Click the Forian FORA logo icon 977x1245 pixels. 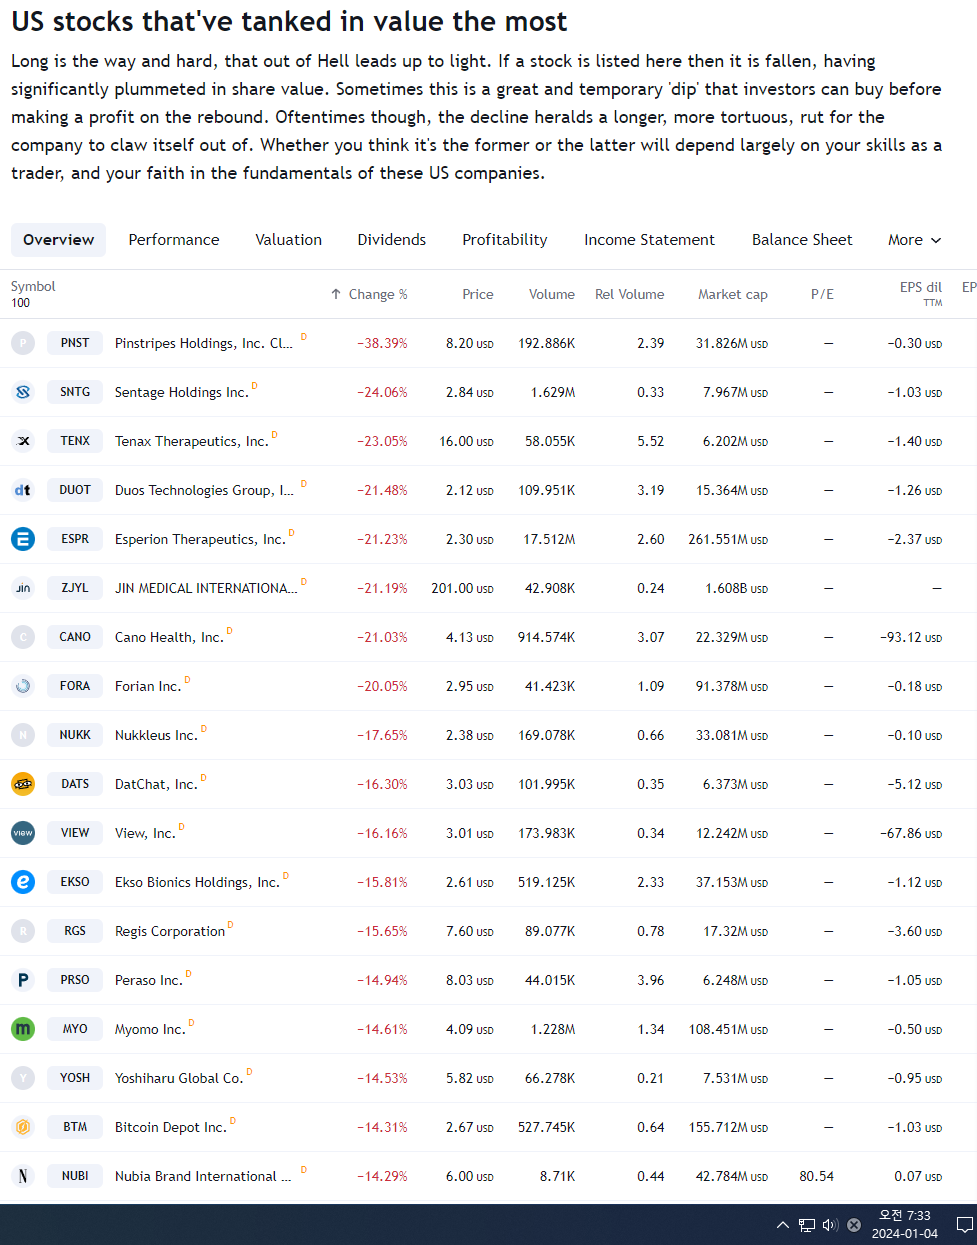click(x=23, y=686)
